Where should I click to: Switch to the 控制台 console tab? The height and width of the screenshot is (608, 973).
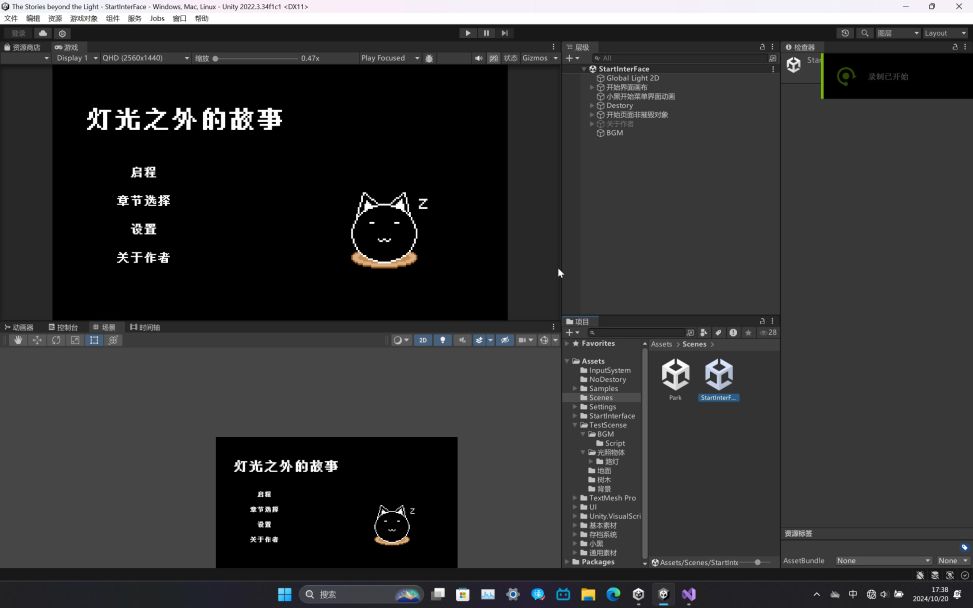(x=63, y=327)
